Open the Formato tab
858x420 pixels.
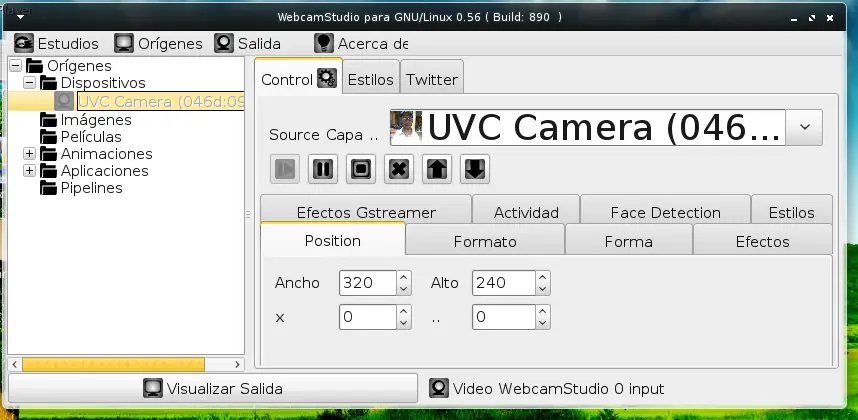[485, 241]
